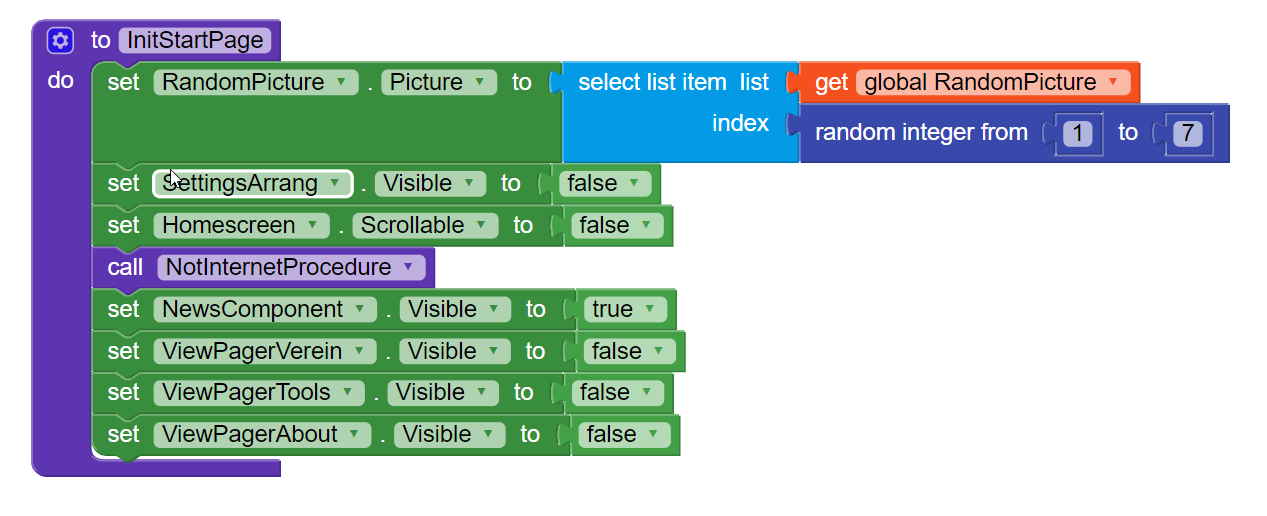The height and width of the screenshot is (516, 1267).
Task: Click the number 1 field in random integer
Action: [x=1077, y=132]
